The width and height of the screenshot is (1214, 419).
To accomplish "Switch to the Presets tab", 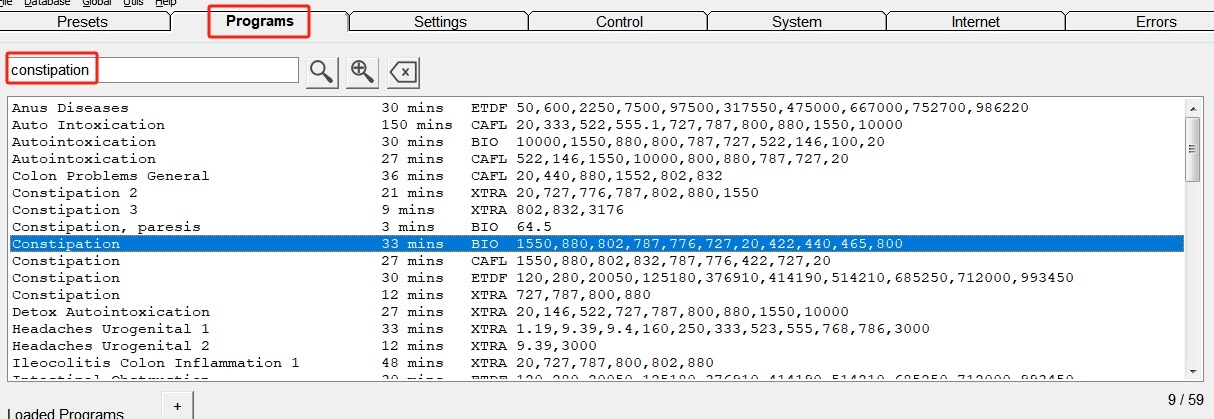I will pos(83,22).
